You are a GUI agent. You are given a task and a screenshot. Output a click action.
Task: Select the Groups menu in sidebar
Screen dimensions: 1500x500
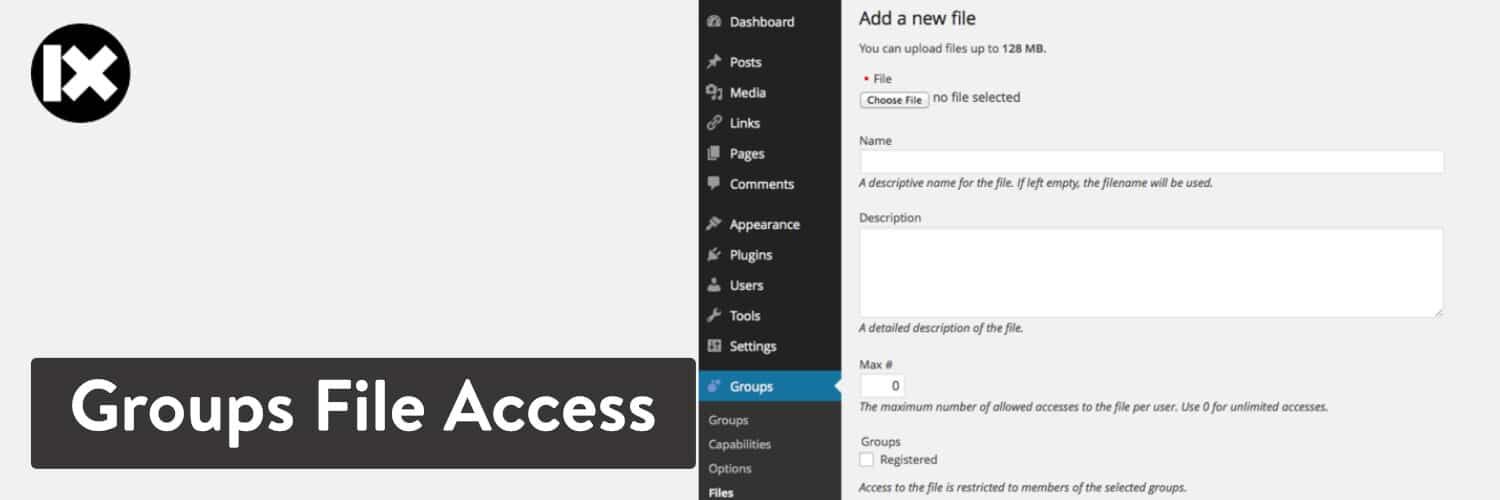coord(751,387)
